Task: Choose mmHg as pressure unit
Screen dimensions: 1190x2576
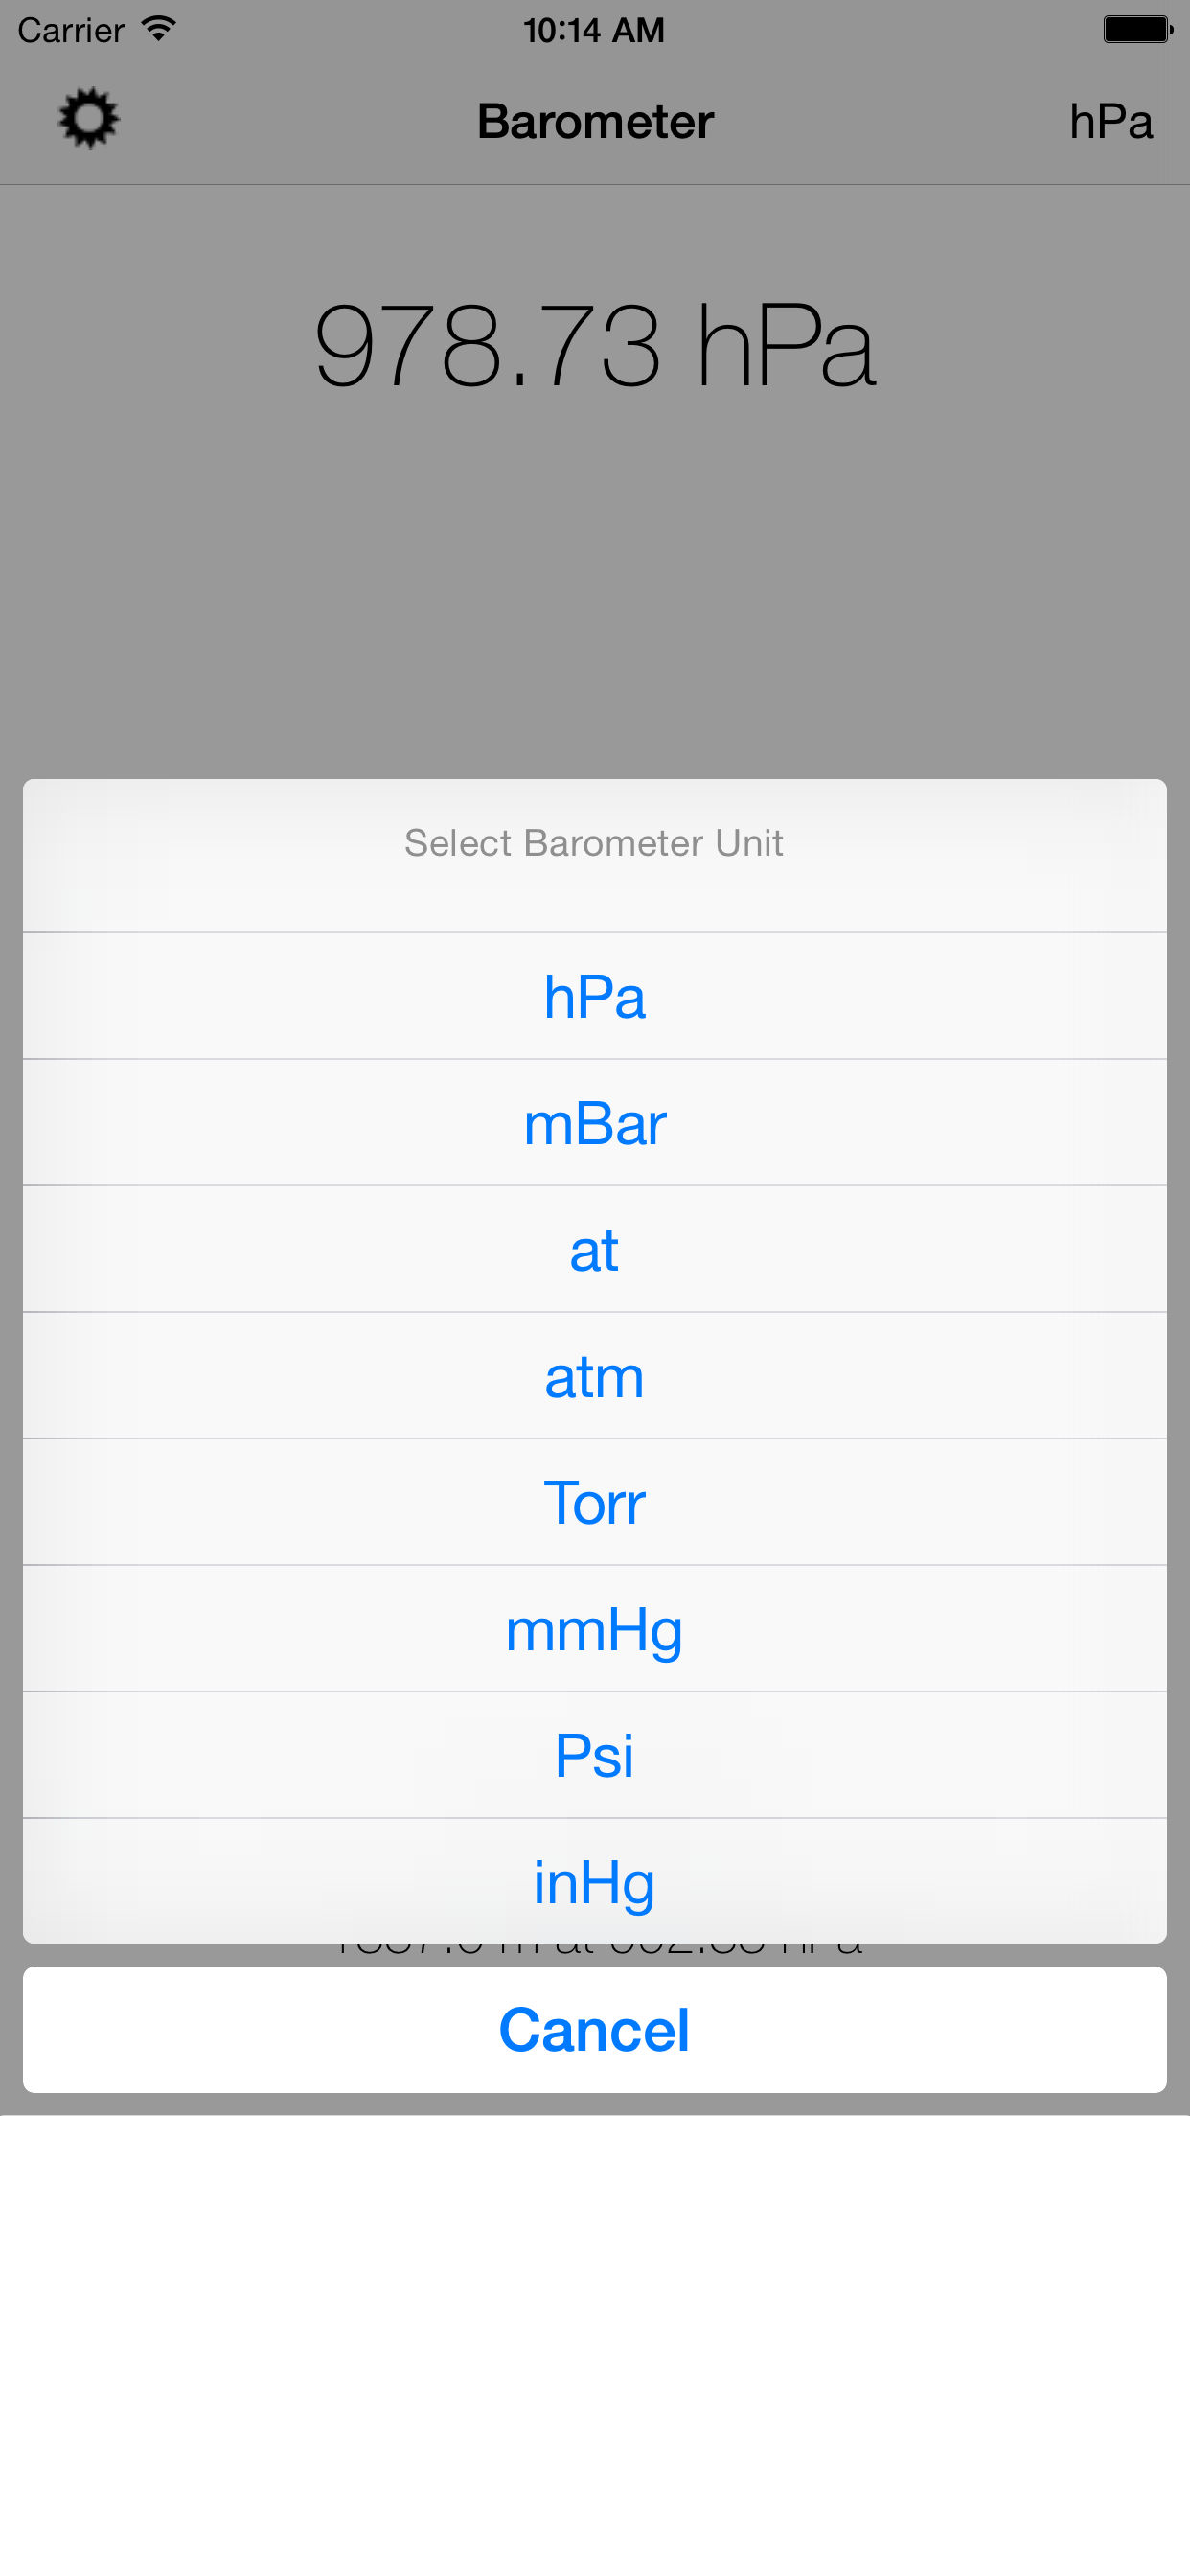Action: tap(594, 1629)
